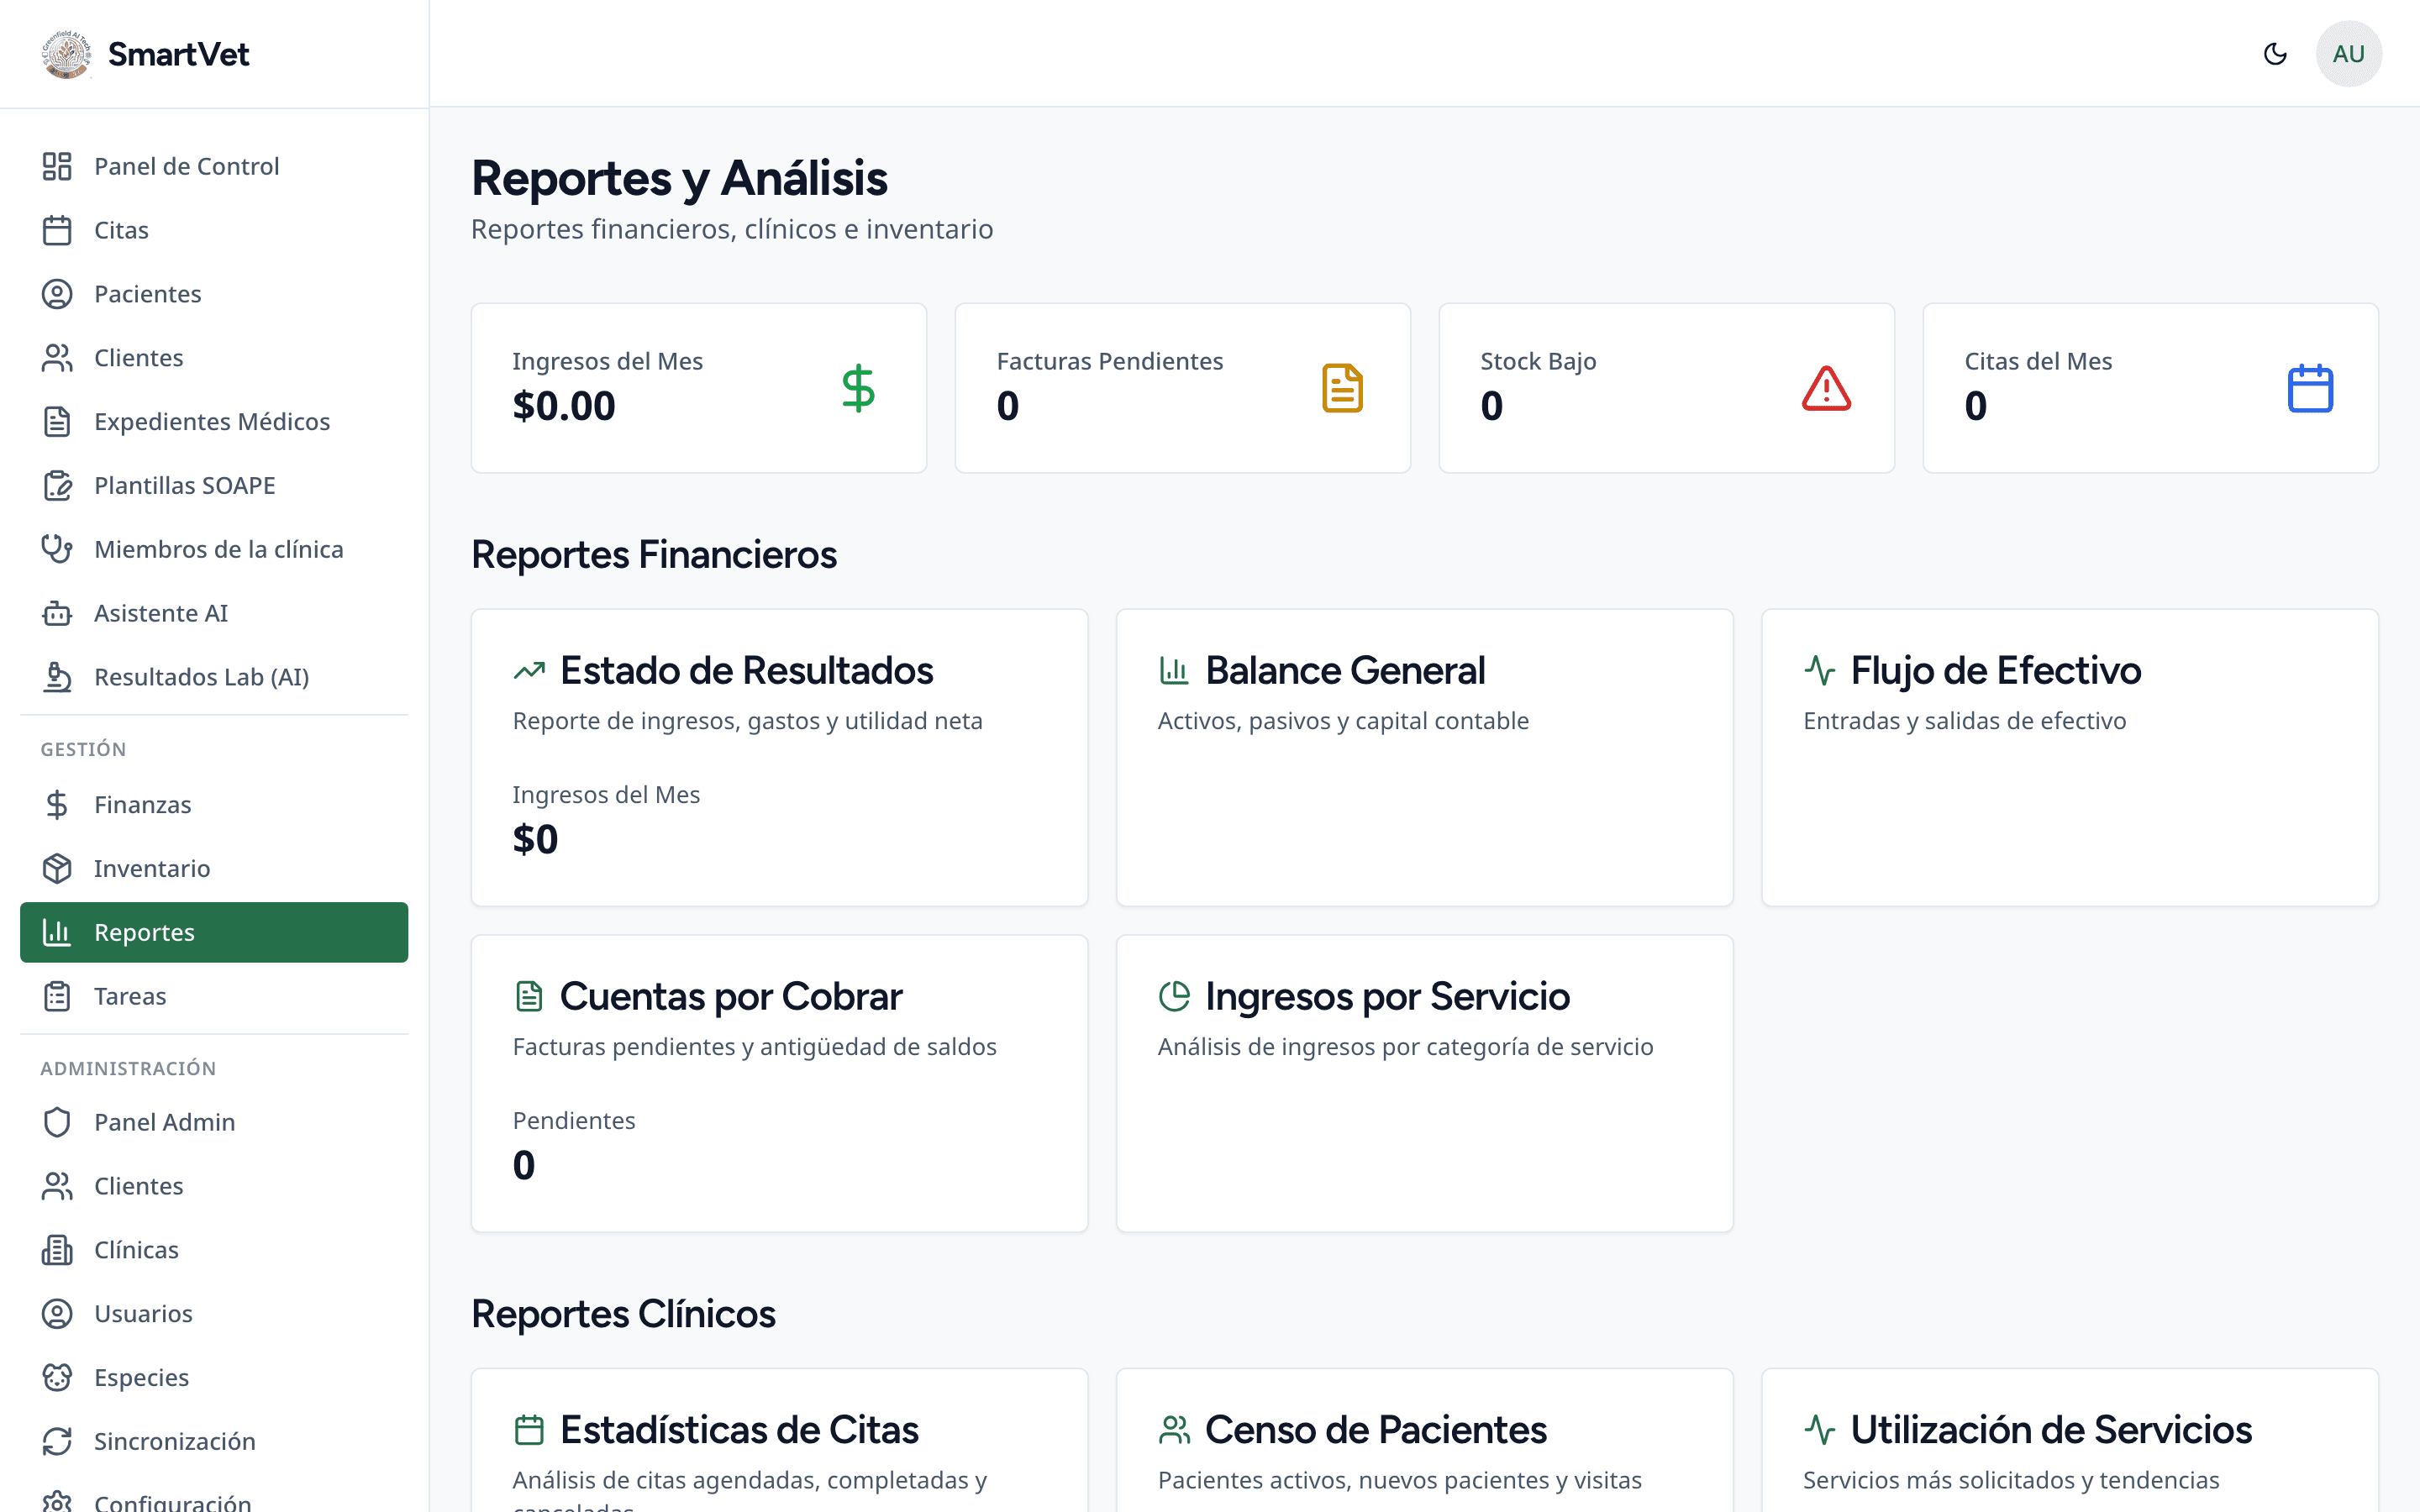Click the document icon in Facturas Pendientes
The height and width of the screenshot is (1512, 2420).
click(1342, 388)
